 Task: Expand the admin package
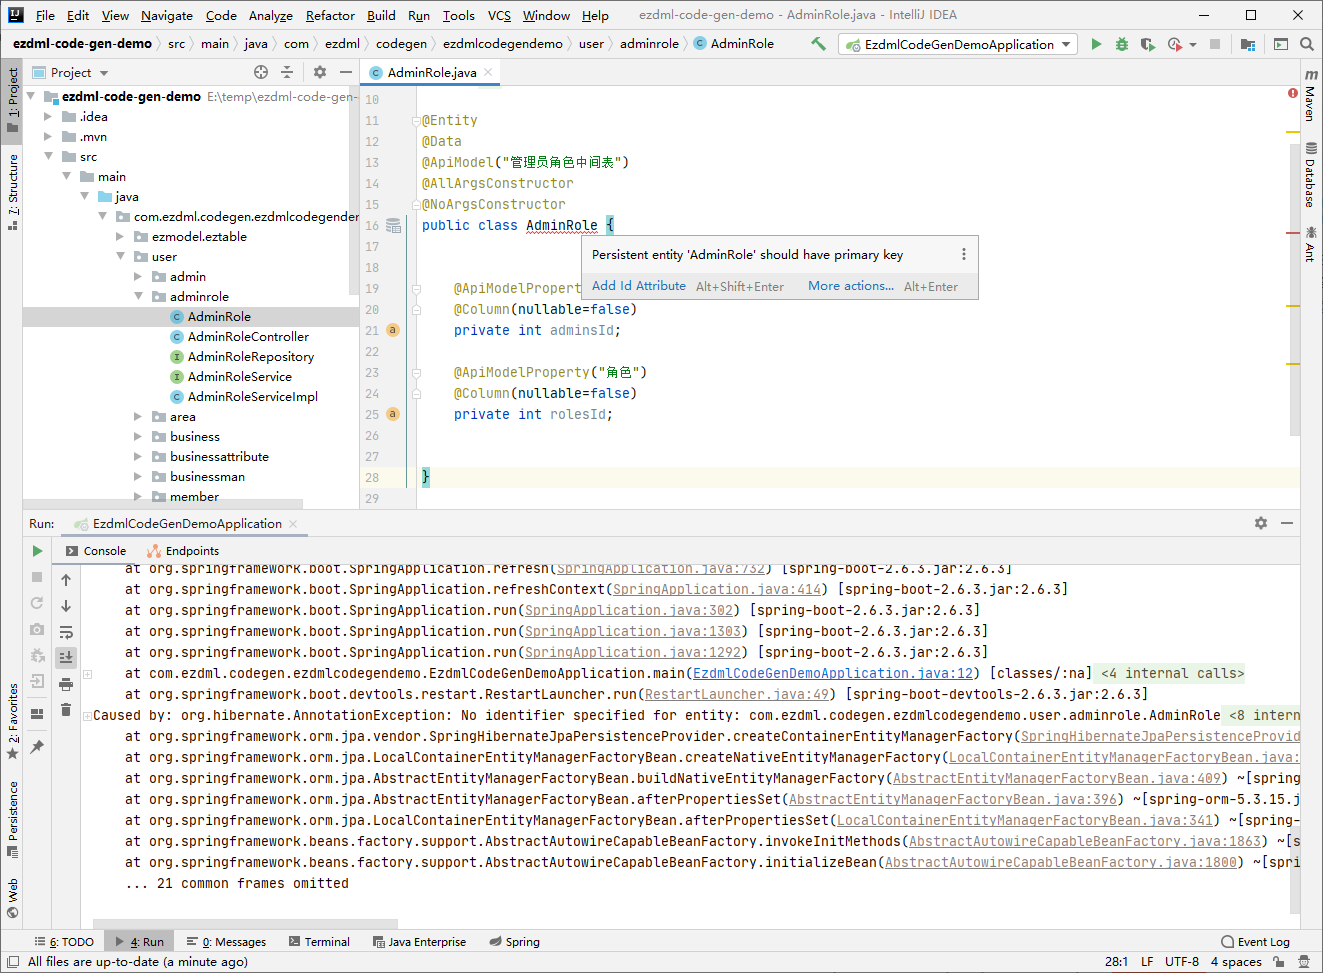[x=138, y=276]
